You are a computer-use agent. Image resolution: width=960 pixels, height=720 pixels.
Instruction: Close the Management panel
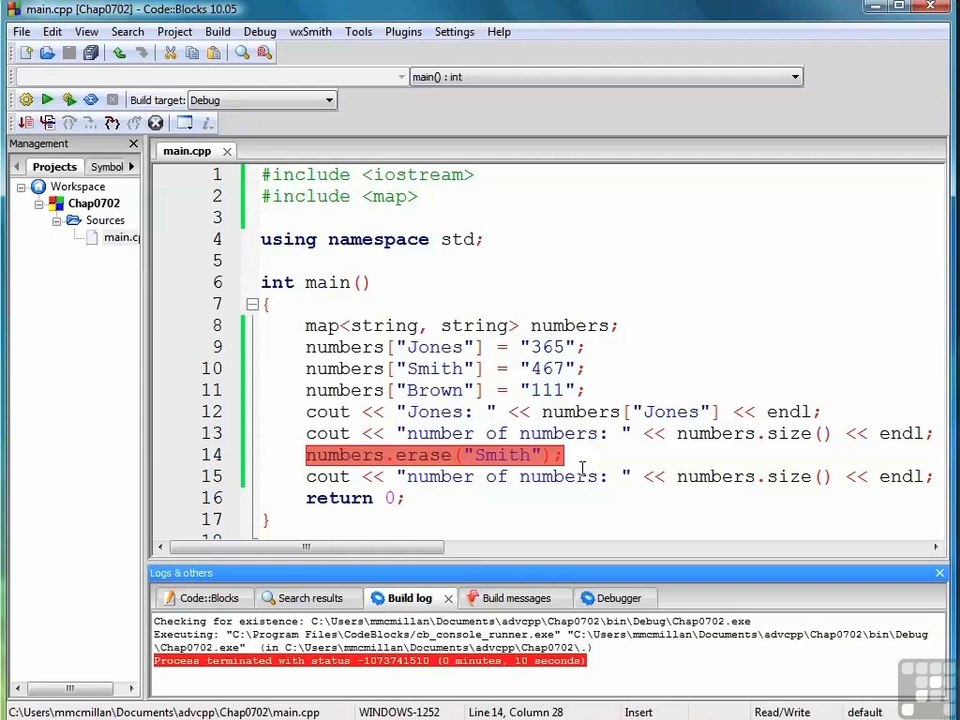point(133,143)
